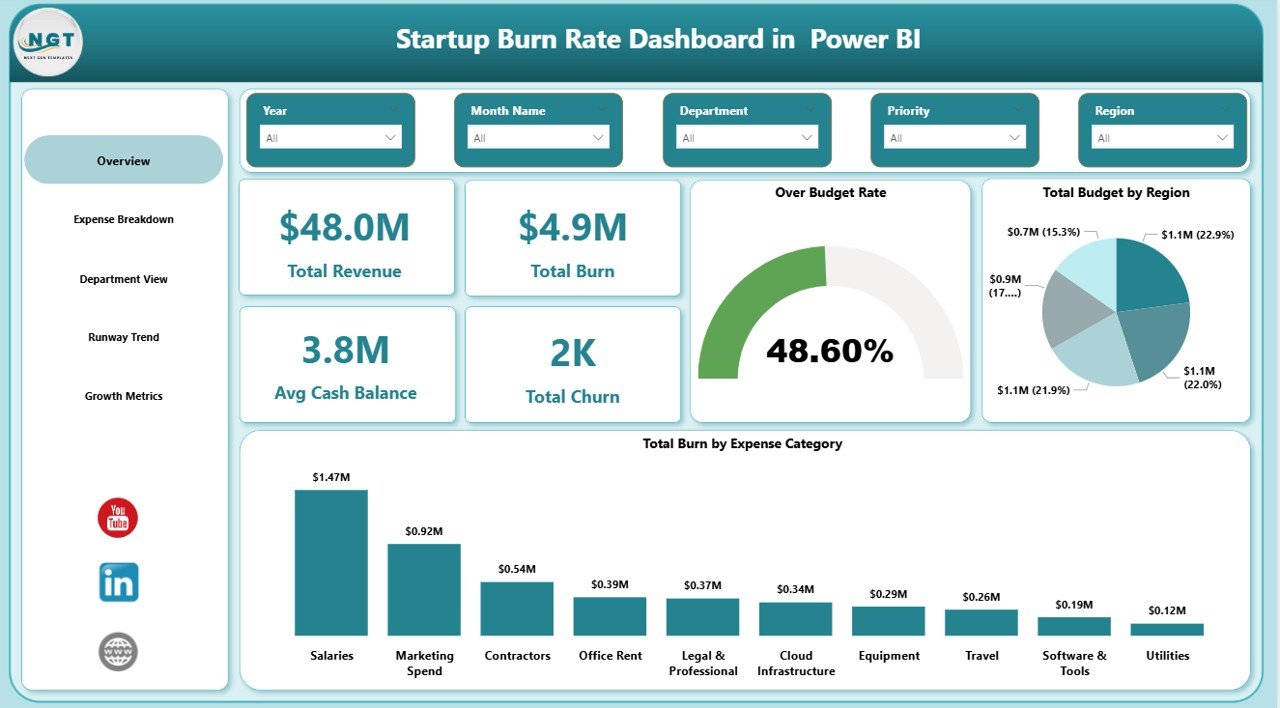Switch to the Expense Breakdown page

123,219
